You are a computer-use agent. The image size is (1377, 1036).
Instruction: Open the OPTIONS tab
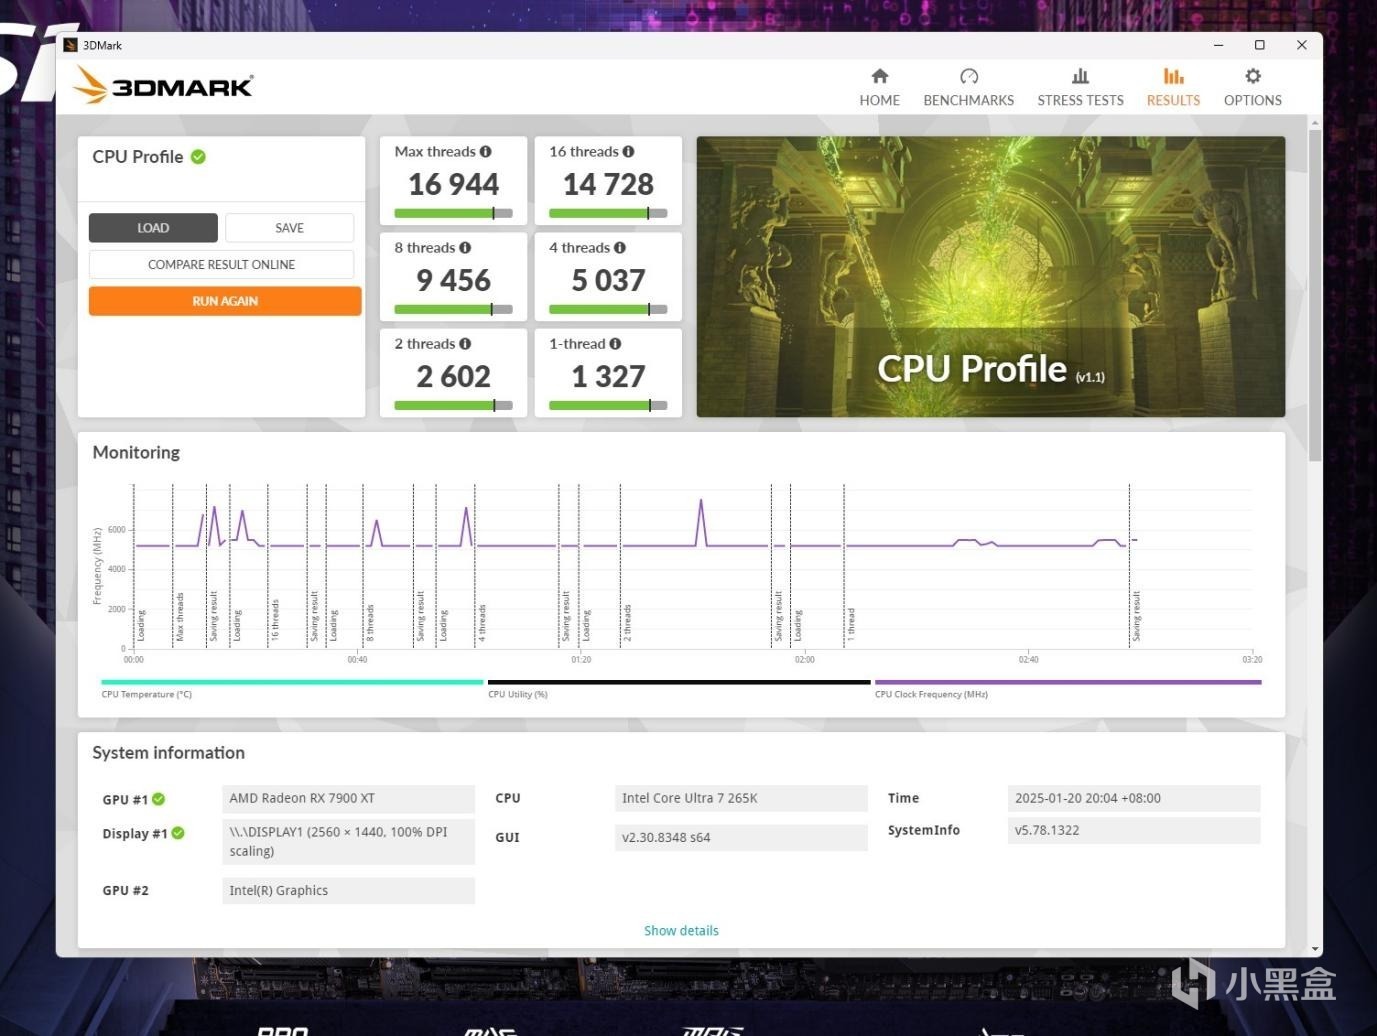tap(1252, 87)
